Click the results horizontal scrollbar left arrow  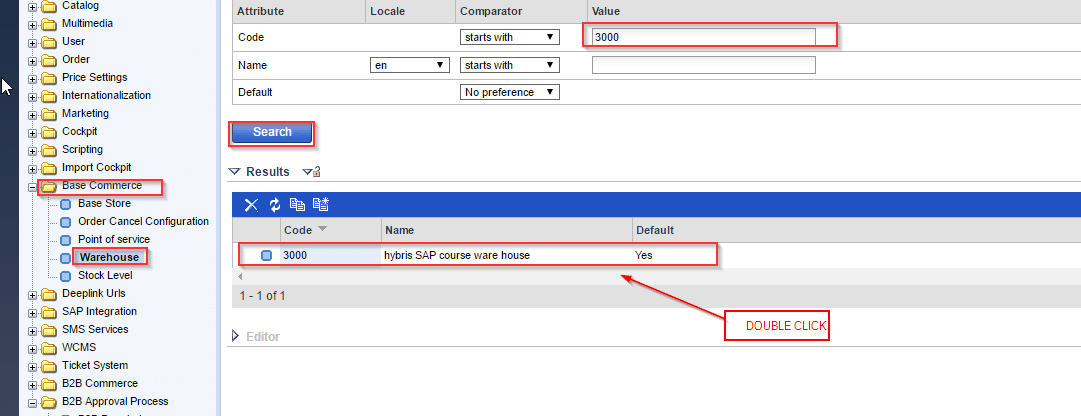tap(240, 274)
